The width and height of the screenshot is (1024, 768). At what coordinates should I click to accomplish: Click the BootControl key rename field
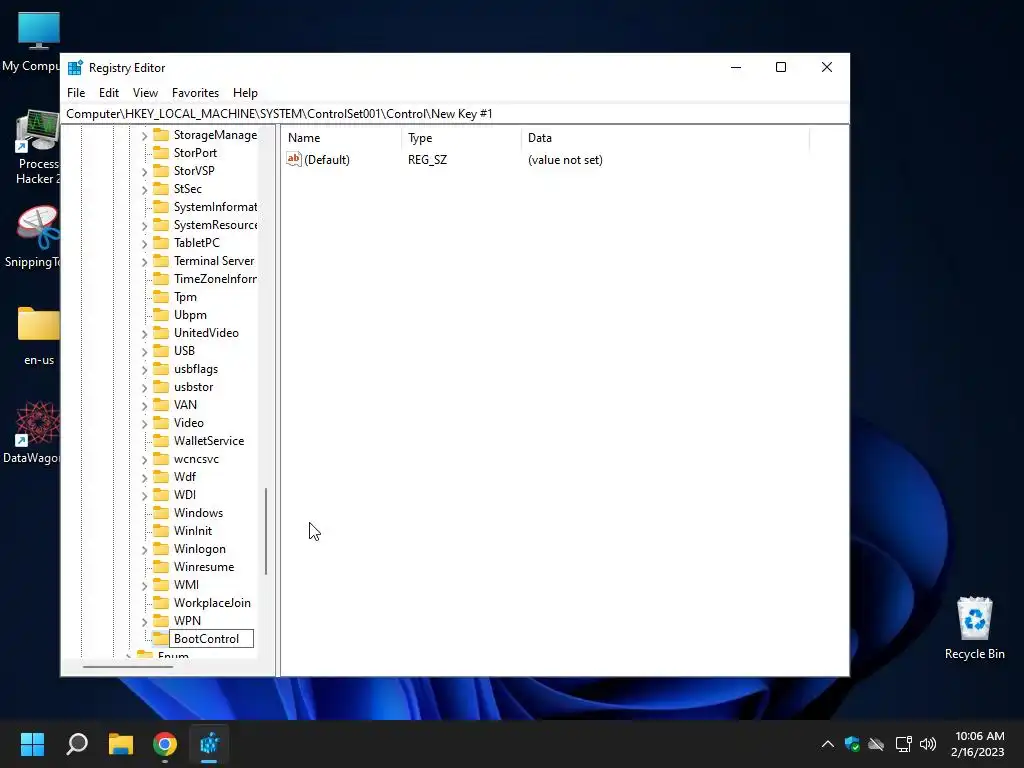pos(211,639)
